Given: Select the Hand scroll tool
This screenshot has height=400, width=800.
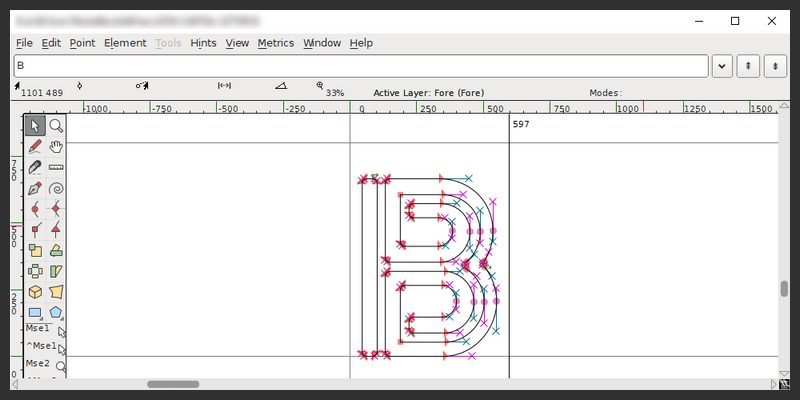Looking at the screenshot, I should (57, 146).
